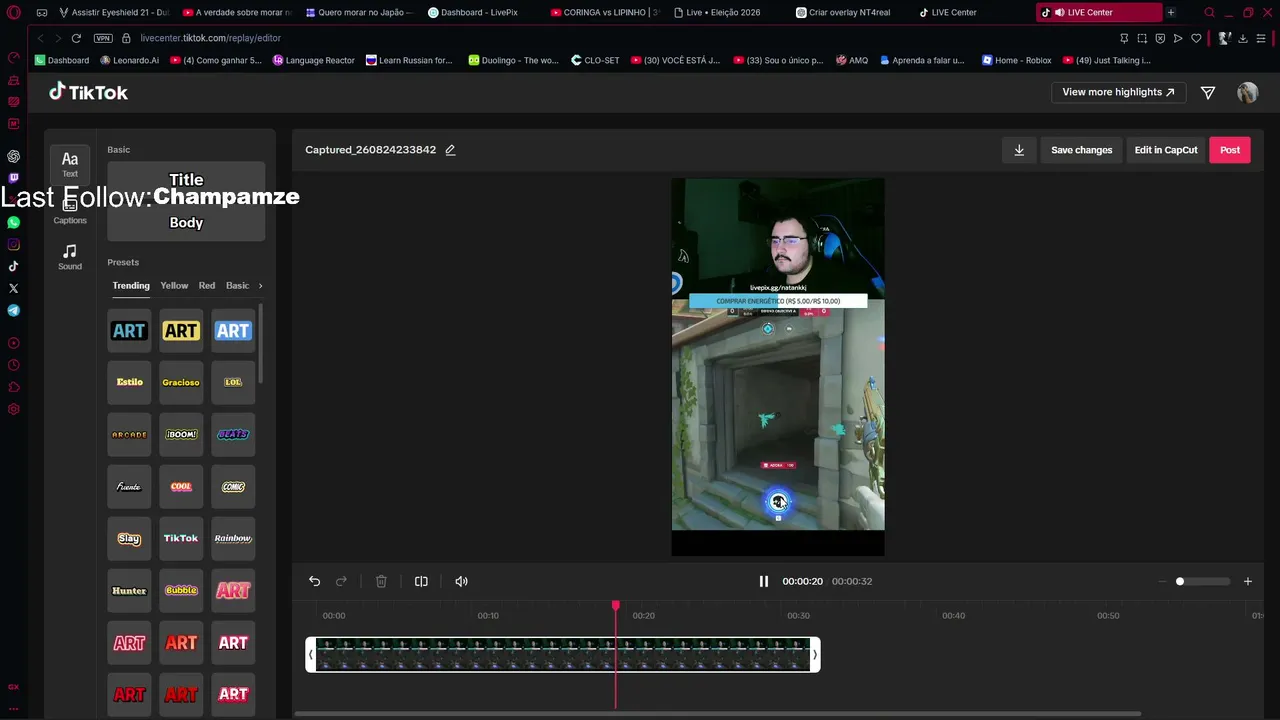Open the Duolingo bookmark
This screenshot has height=720, width=1280.
click(x=513, y=60)
